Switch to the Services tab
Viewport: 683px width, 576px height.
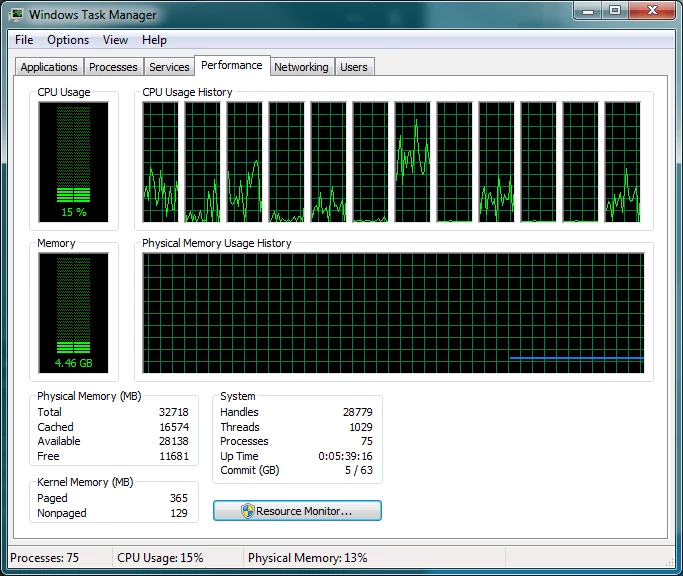click(x=169, y=67)
